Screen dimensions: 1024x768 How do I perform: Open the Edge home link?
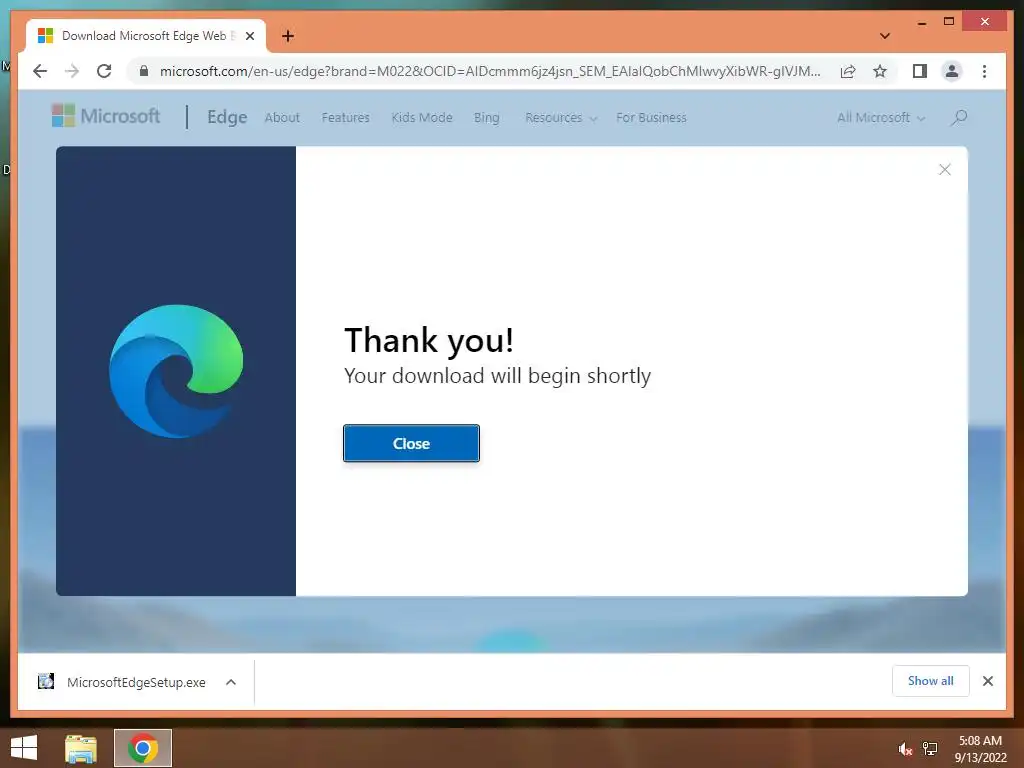[227, 117]
